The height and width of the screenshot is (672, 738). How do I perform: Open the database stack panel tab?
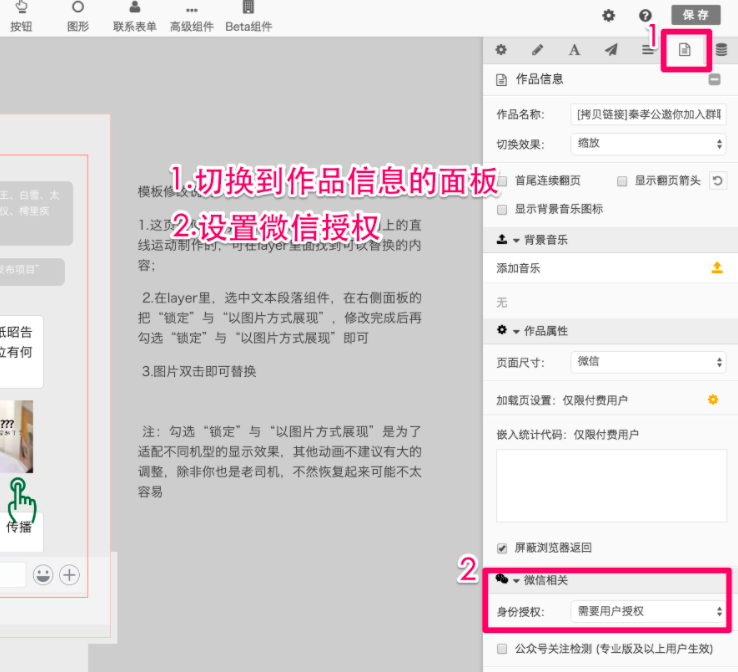(721, 50)
